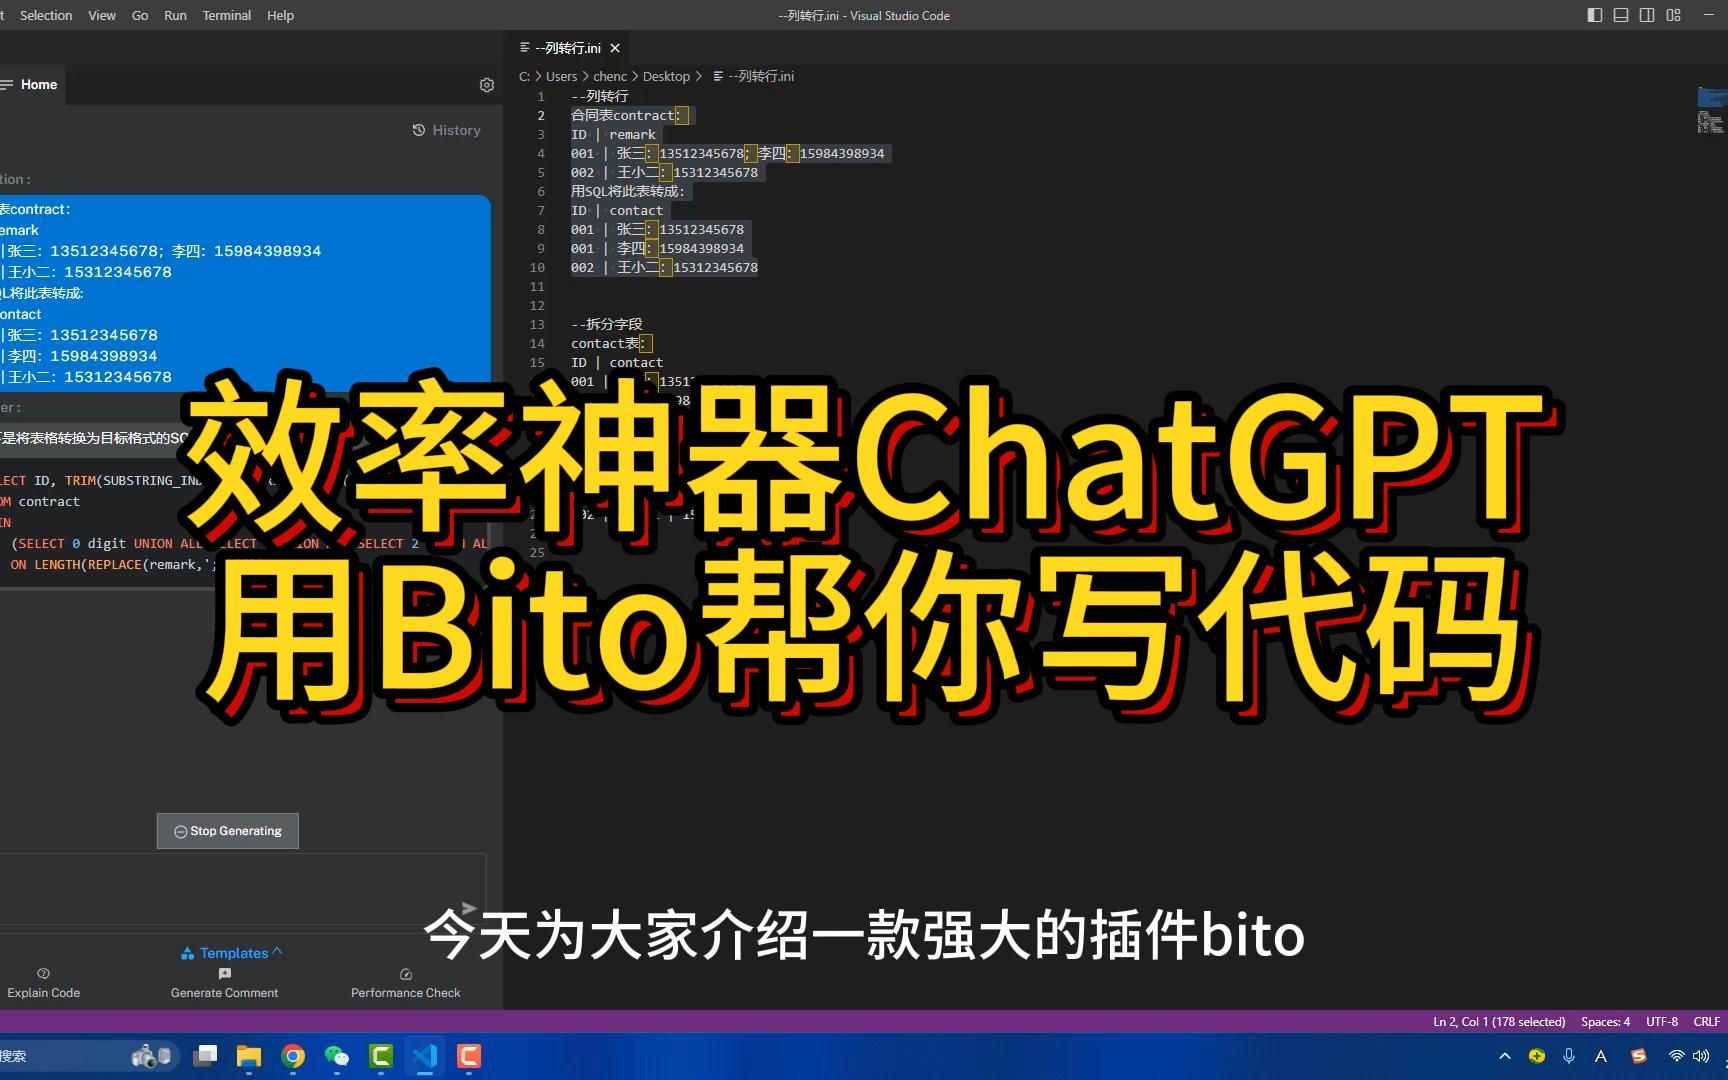Open Wi-Fi network tray icon
The height and width of the screenshot is (1080, 1728).
point(1676,1056)
